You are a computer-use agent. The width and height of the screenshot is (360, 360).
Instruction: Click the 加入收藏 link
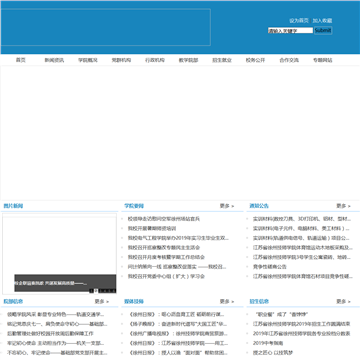[x=322, y=21]
